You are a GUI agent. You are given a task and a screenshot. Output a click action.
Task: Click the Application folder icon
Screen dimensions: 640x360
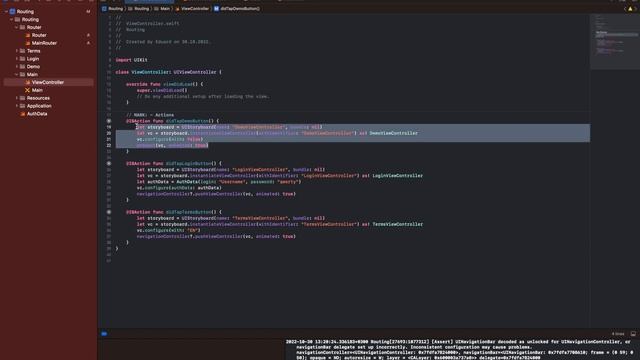tap(22, 106)
